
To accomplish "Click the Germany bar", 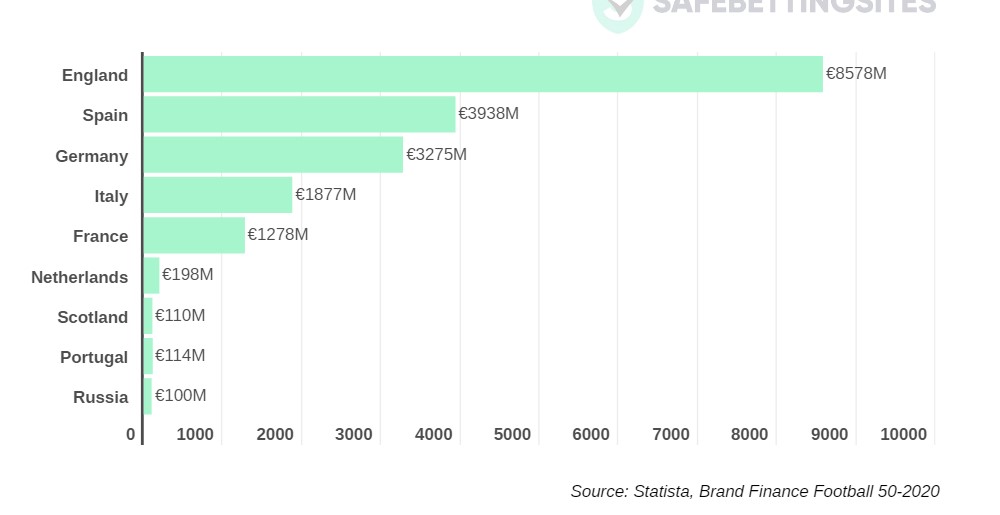I will (273, 155).
